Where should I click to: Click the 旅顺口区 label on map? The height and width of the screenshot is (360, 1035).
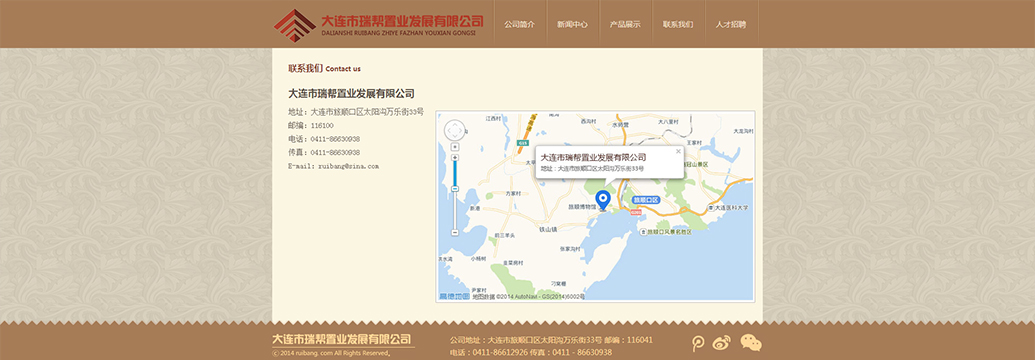tap(646, 199)
